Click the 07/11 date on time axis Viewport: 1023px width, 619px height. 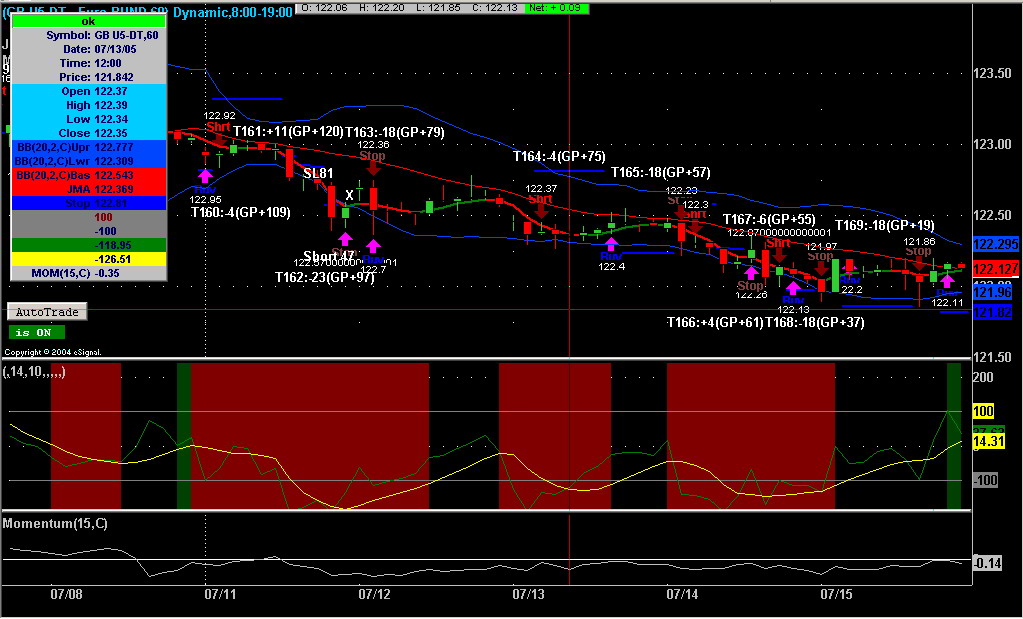point(219,594)
